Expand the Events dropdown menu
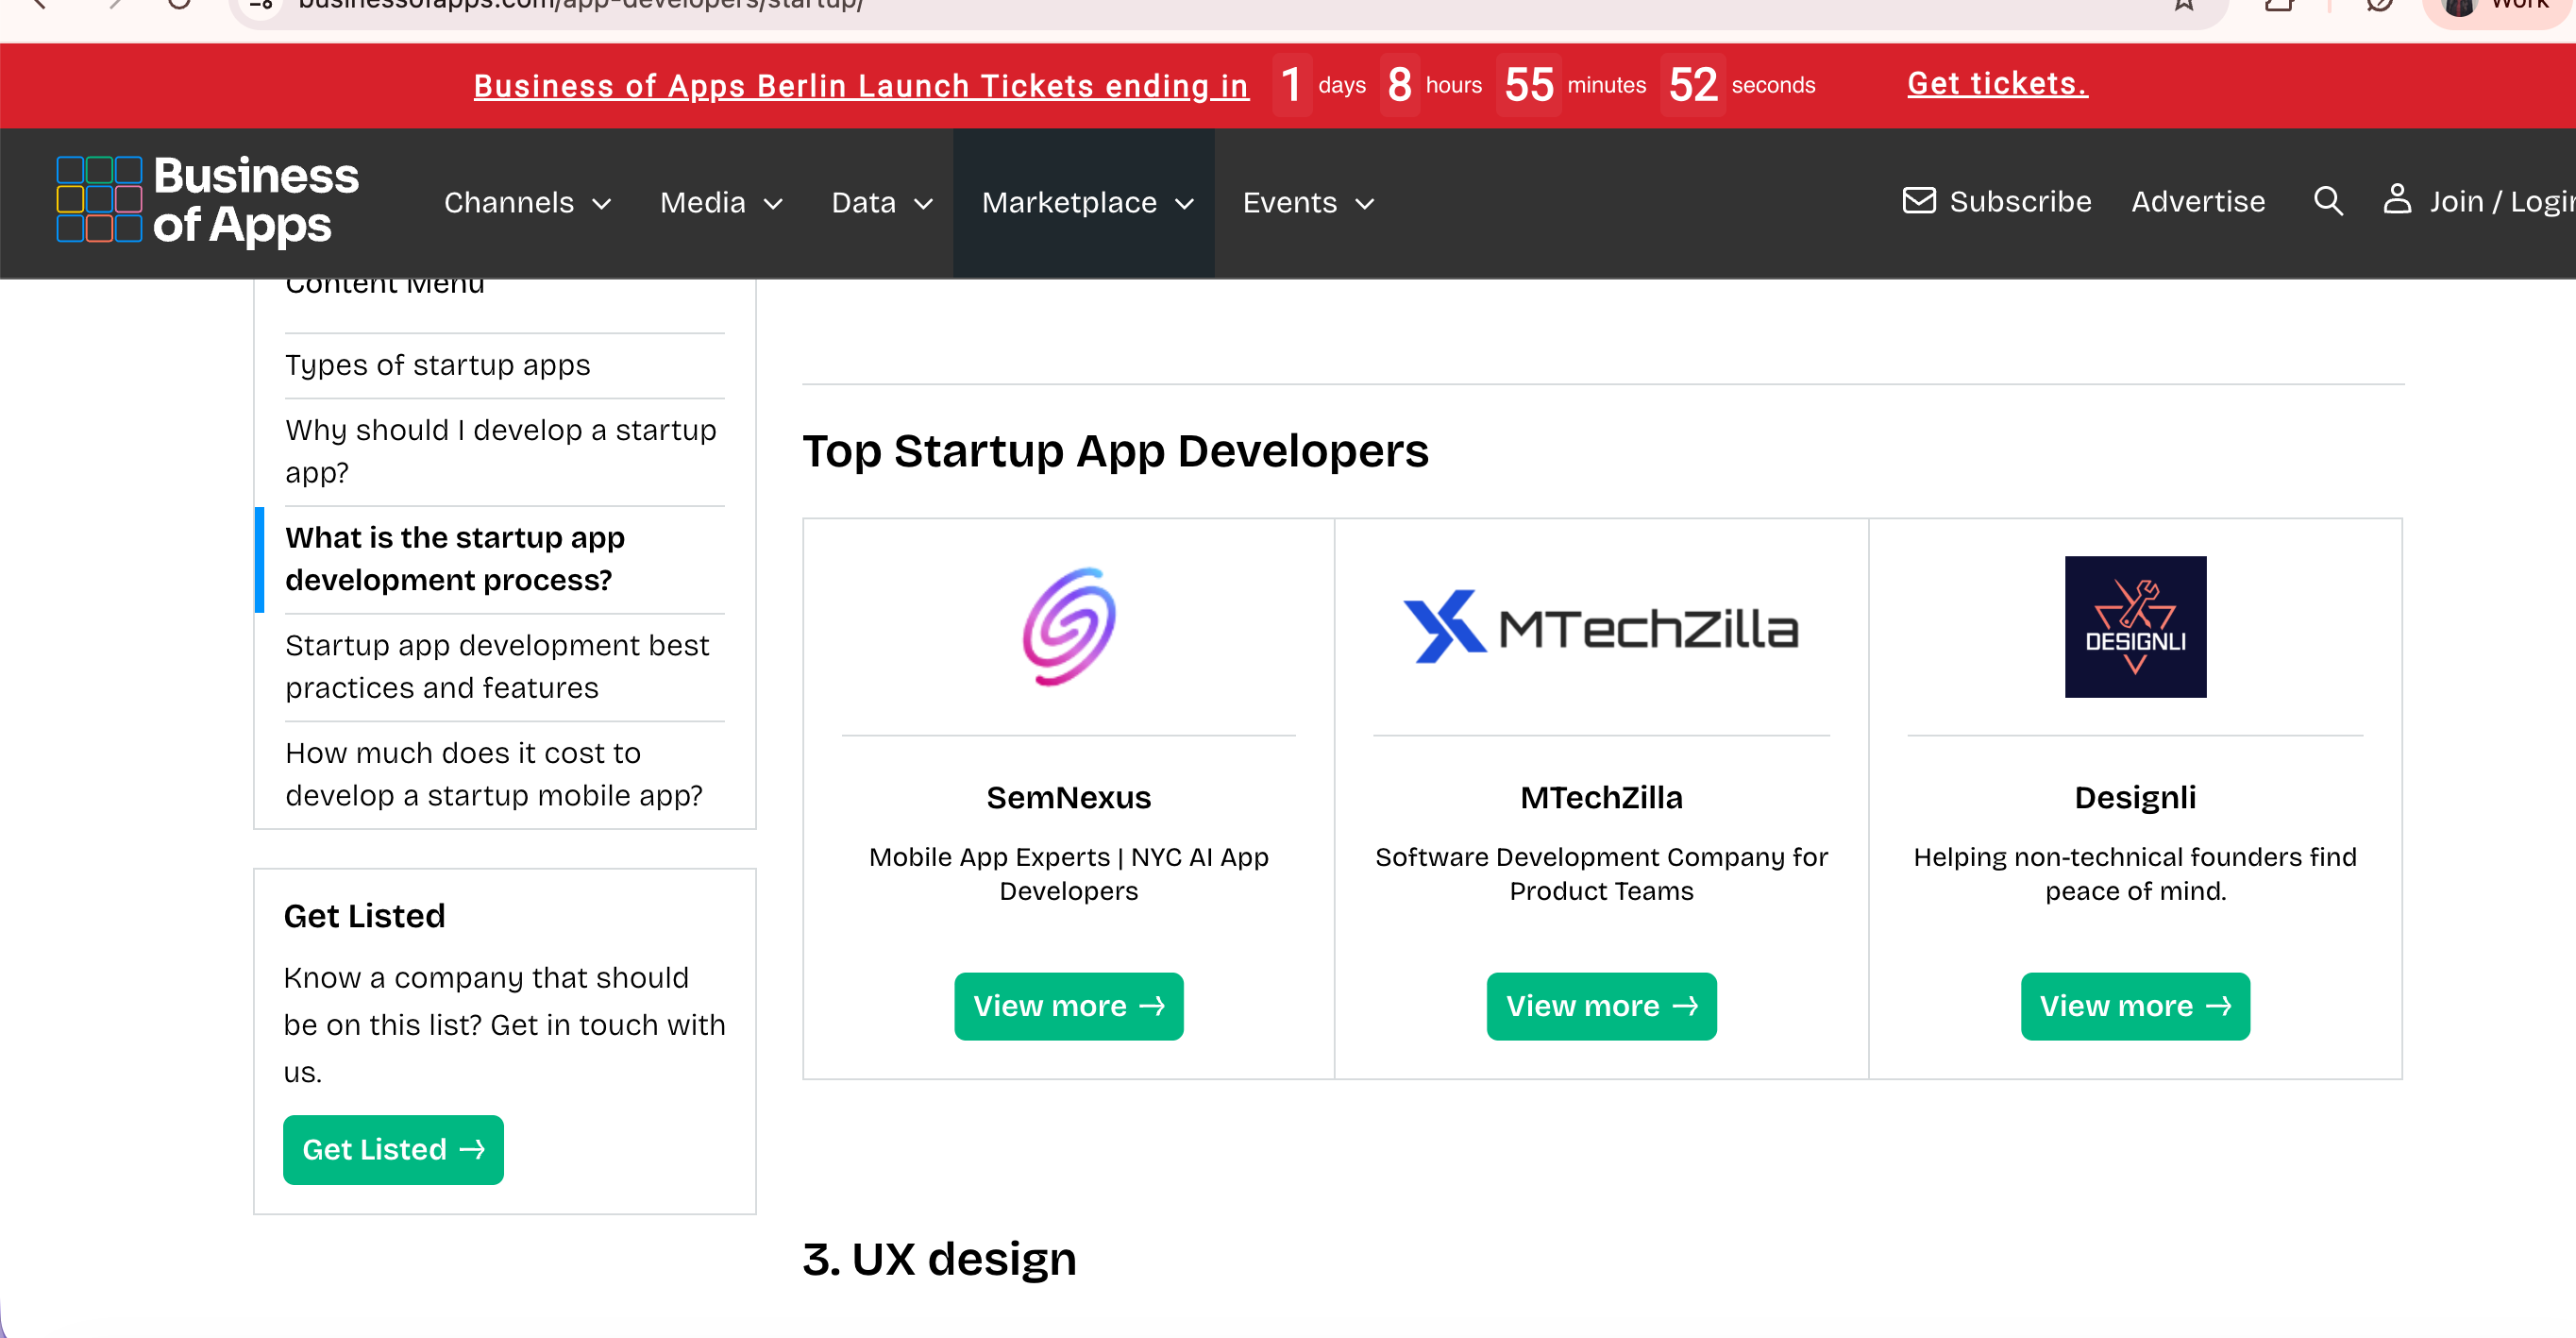The width and height of the screenshot is (2576, 1338). click(1308, 203)
